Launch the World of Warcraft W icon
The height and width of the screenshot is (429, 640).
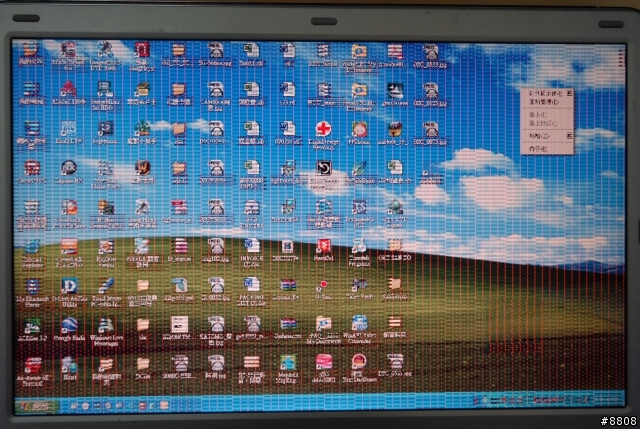(x=142, y=168)
